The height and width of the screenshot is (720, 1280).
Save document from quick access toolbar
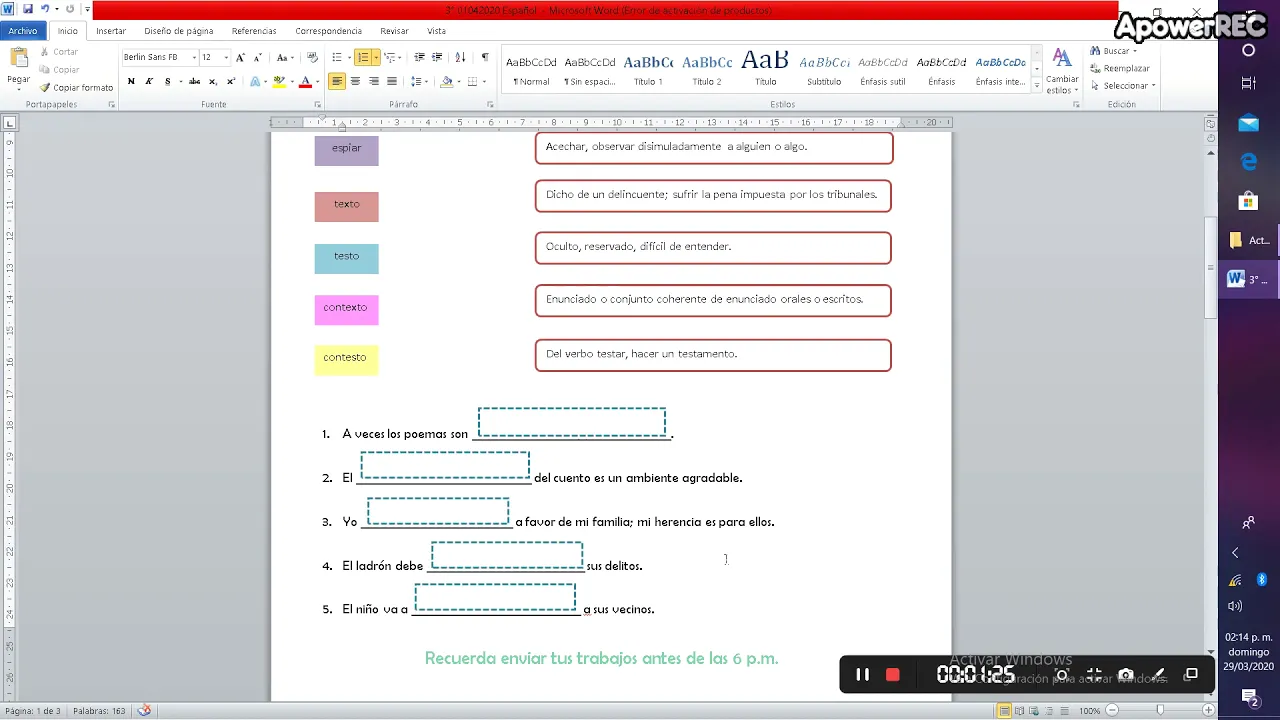tap(27, 9)
